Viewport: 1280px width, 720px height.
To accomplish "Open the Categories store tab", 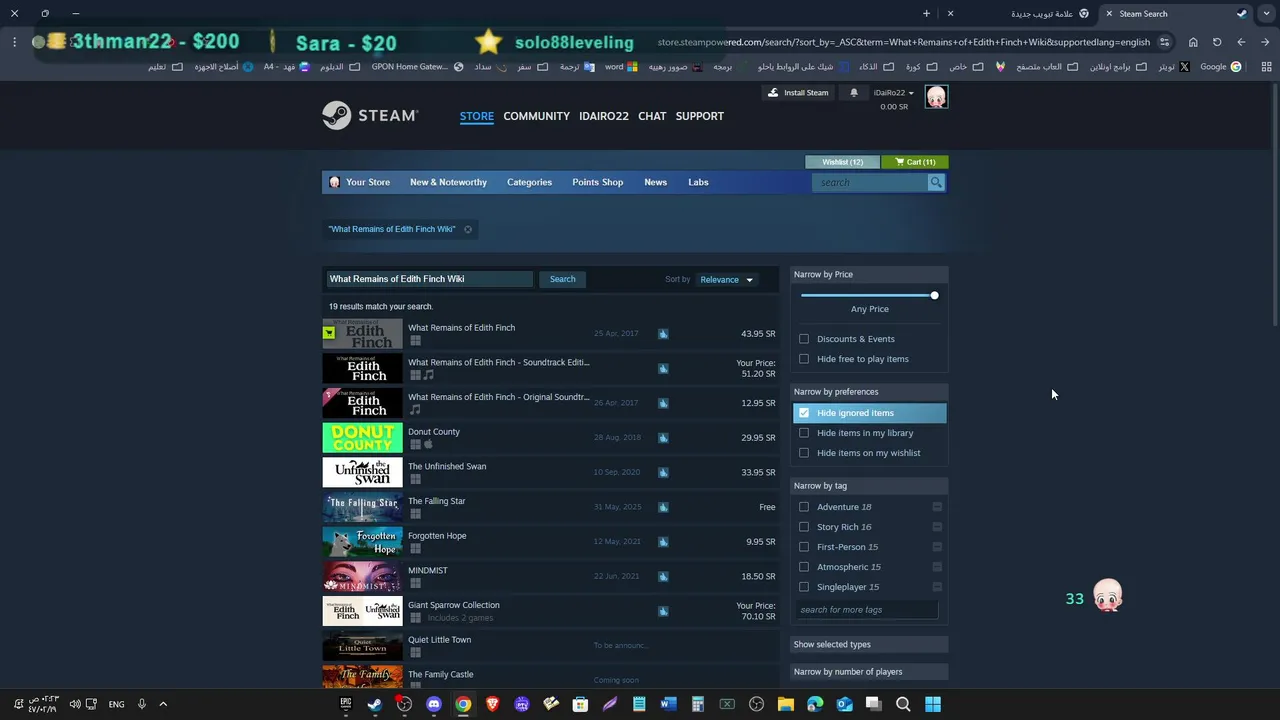I will click(529, 182).
